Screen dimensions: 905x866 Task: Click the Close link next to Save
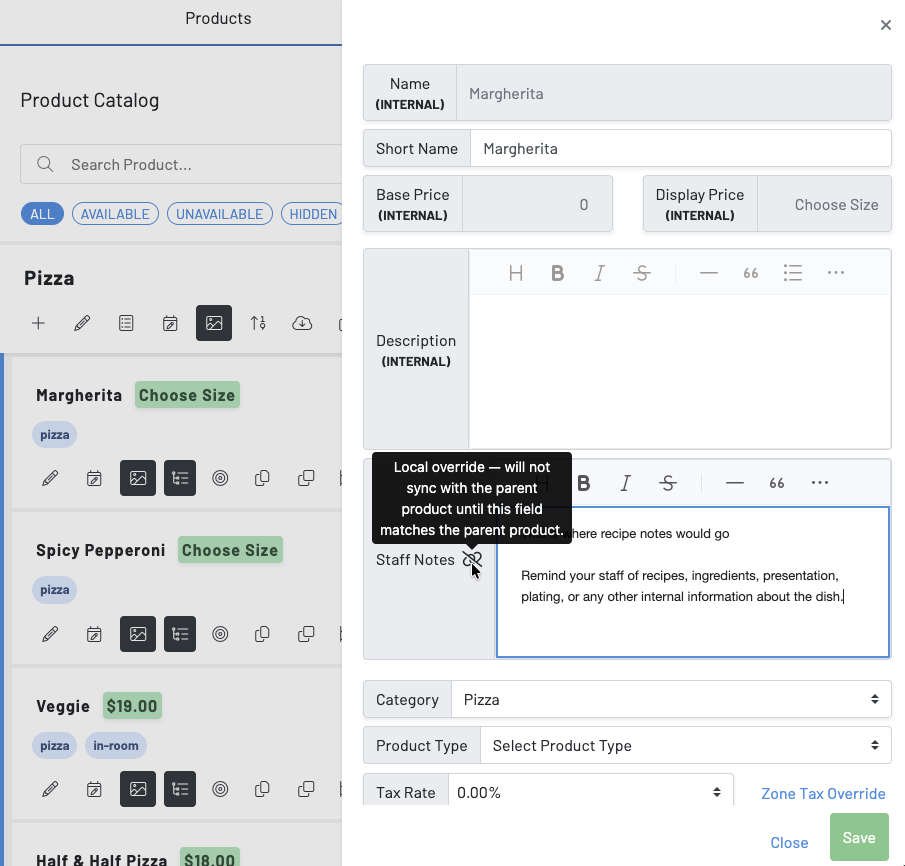(789, 842)
